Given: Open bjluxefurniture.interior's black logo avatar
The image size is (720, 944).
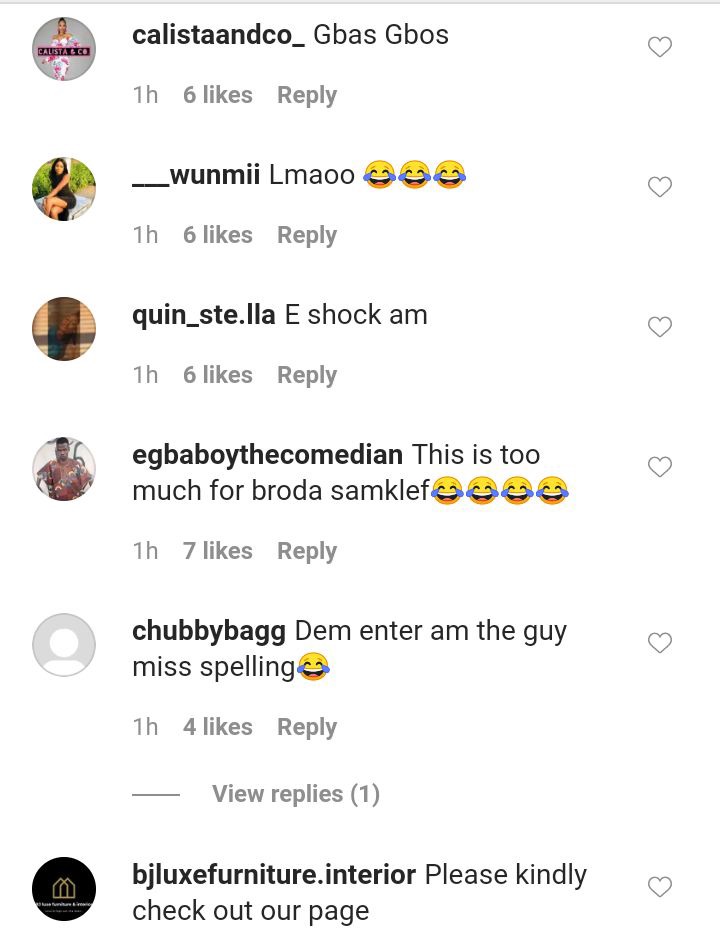Looking at the screenshot, I should tap(64, 889).
